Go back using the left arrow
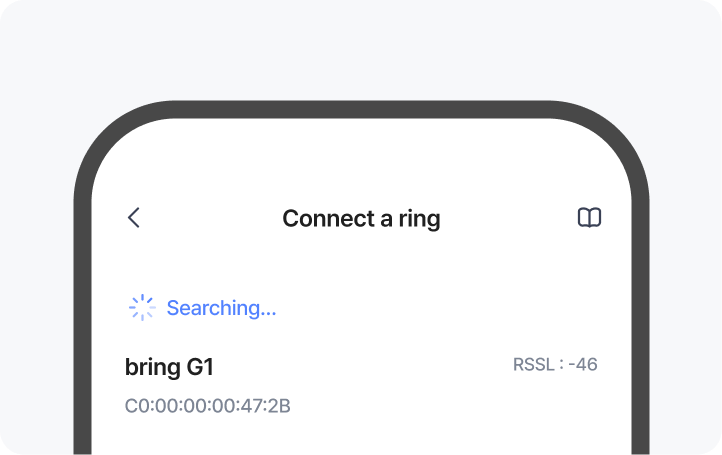The image size is (722, 455). pos(134,218)
